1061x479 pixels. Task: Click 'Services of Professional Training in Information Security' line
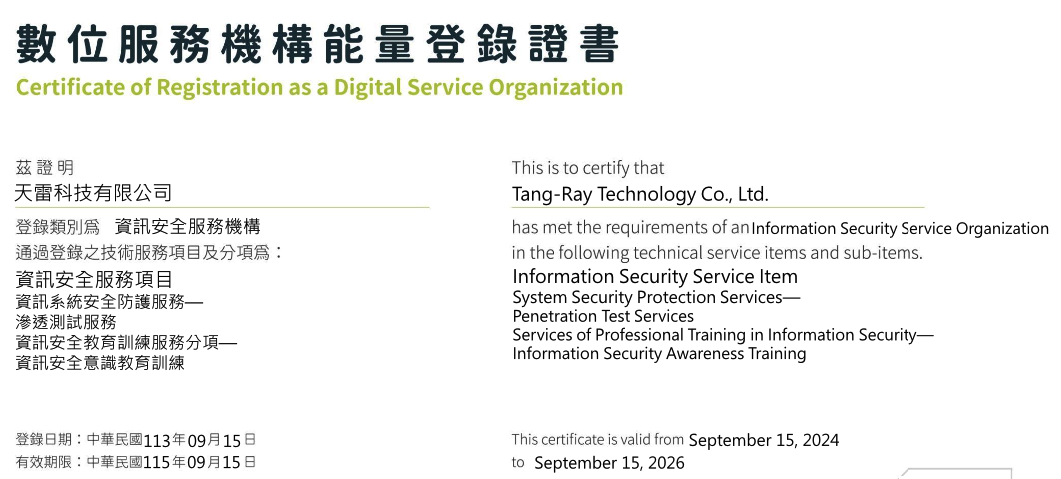click(x=723, y=335)
